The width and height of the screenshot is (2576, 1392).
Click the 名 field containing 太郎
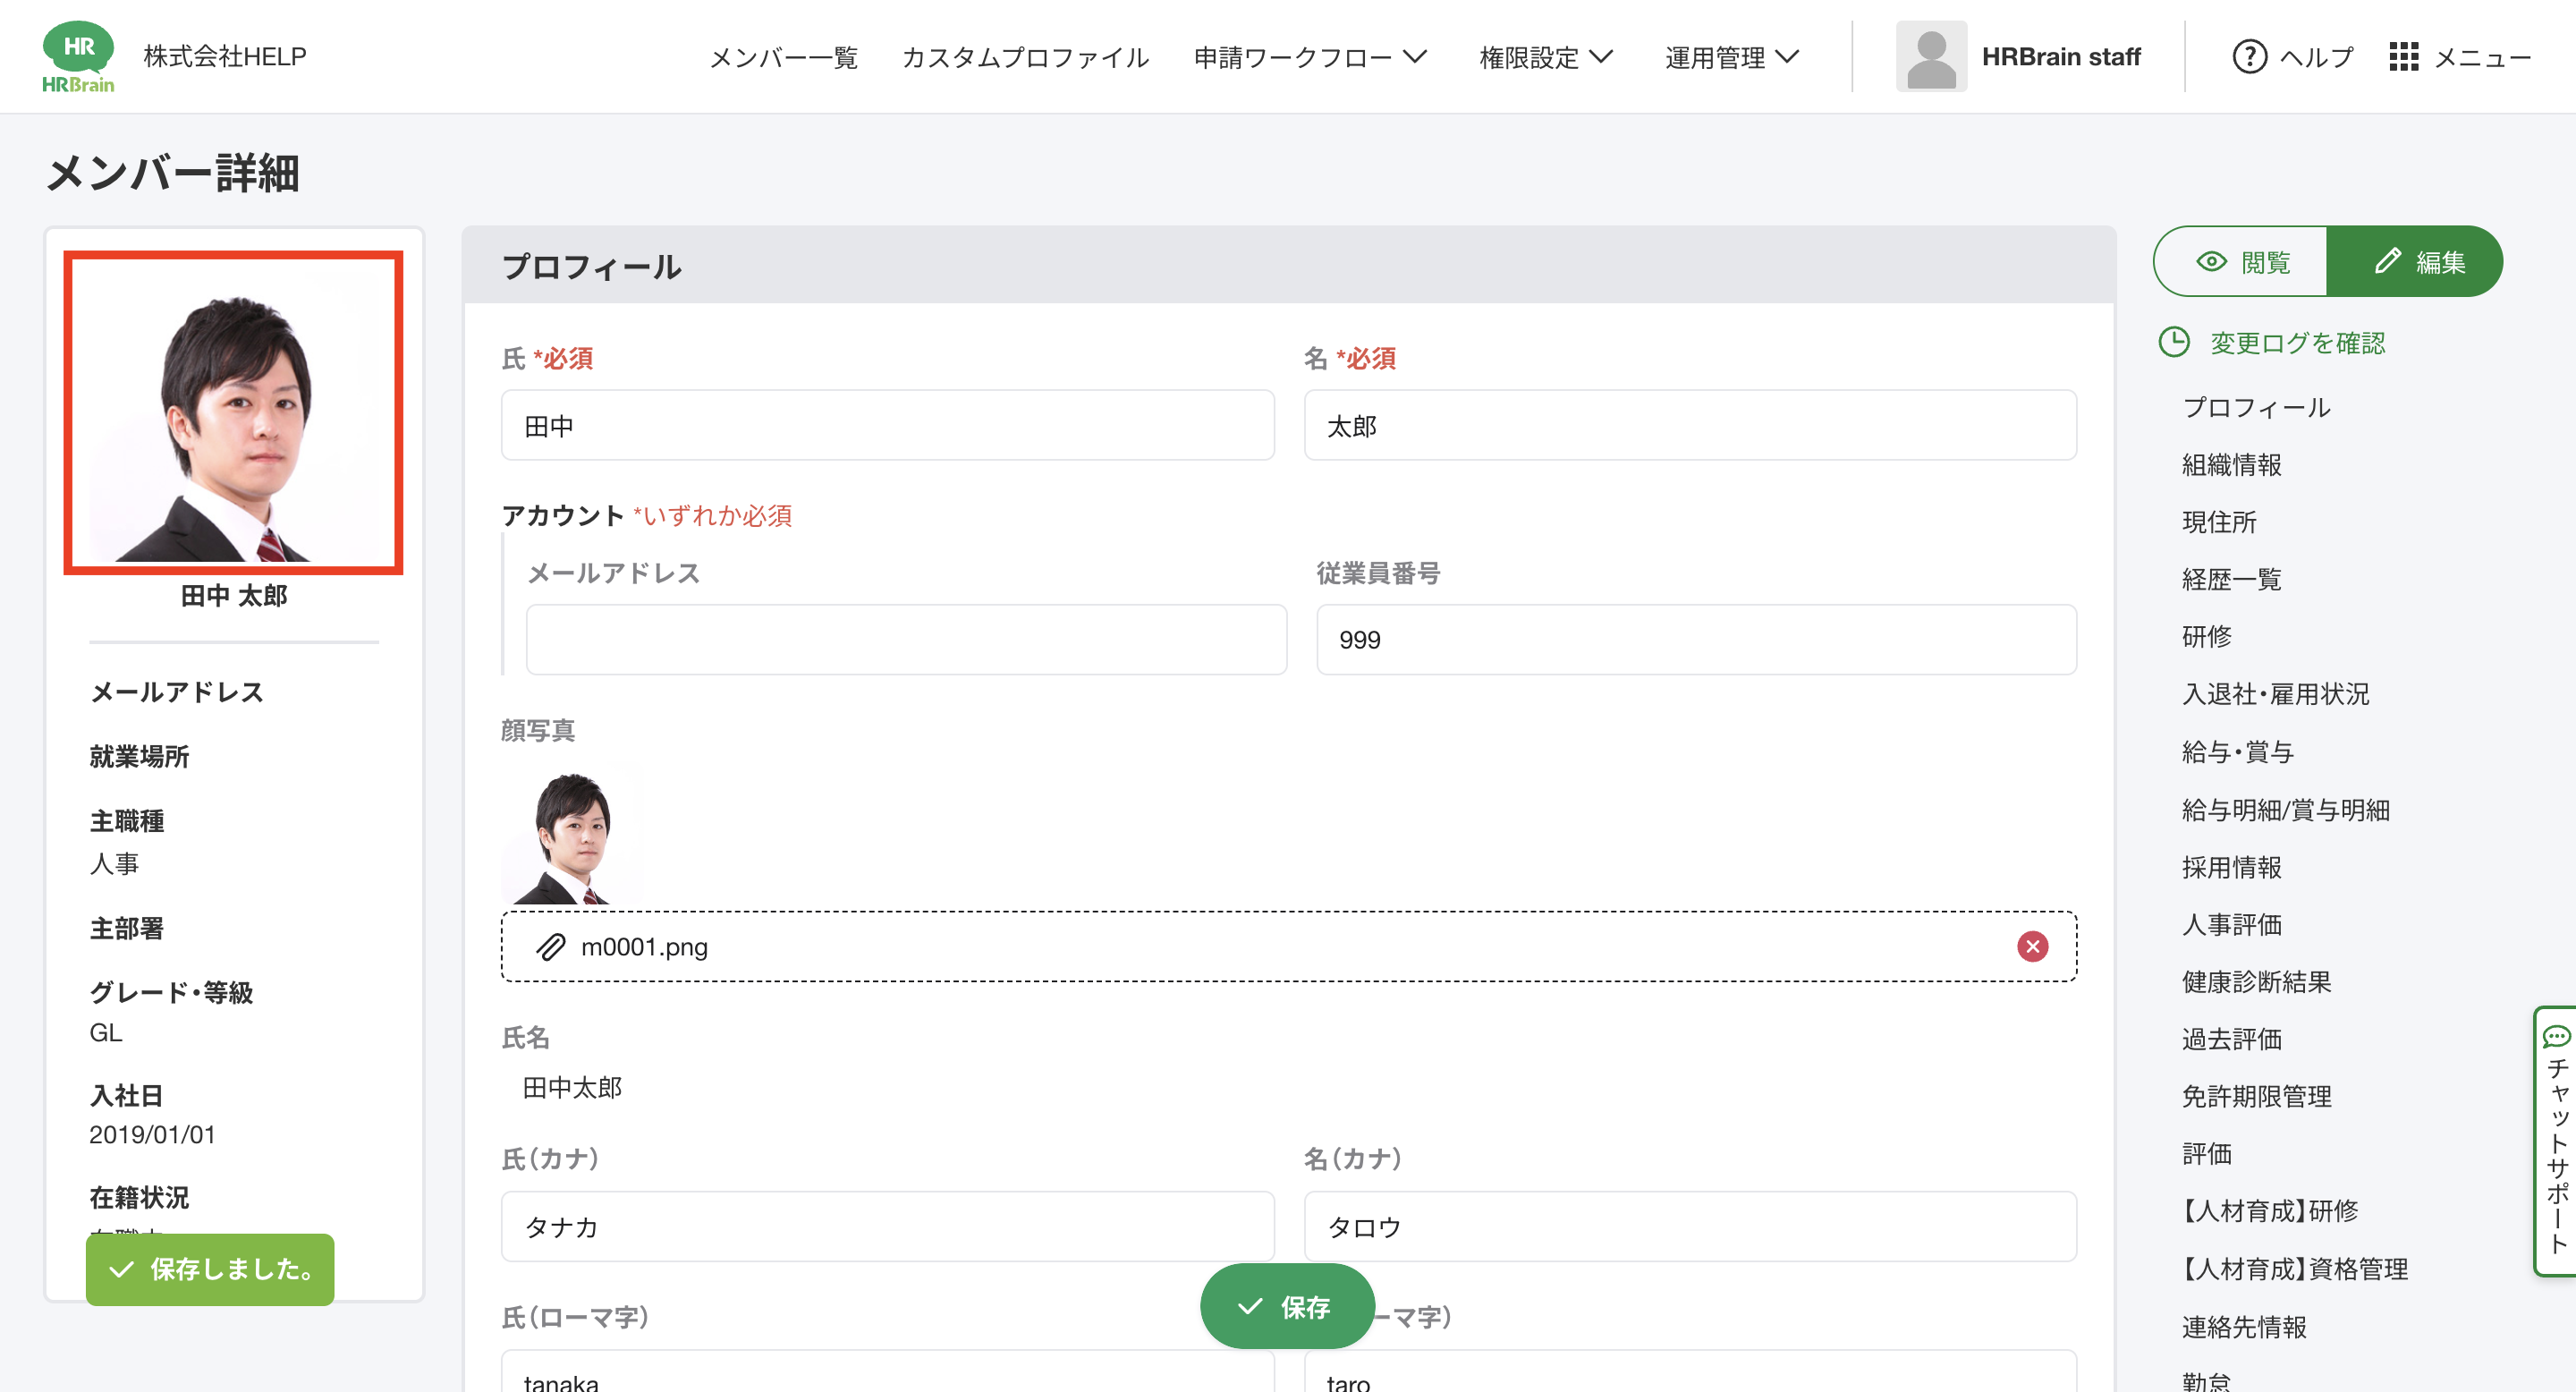tap(1690, 425)
